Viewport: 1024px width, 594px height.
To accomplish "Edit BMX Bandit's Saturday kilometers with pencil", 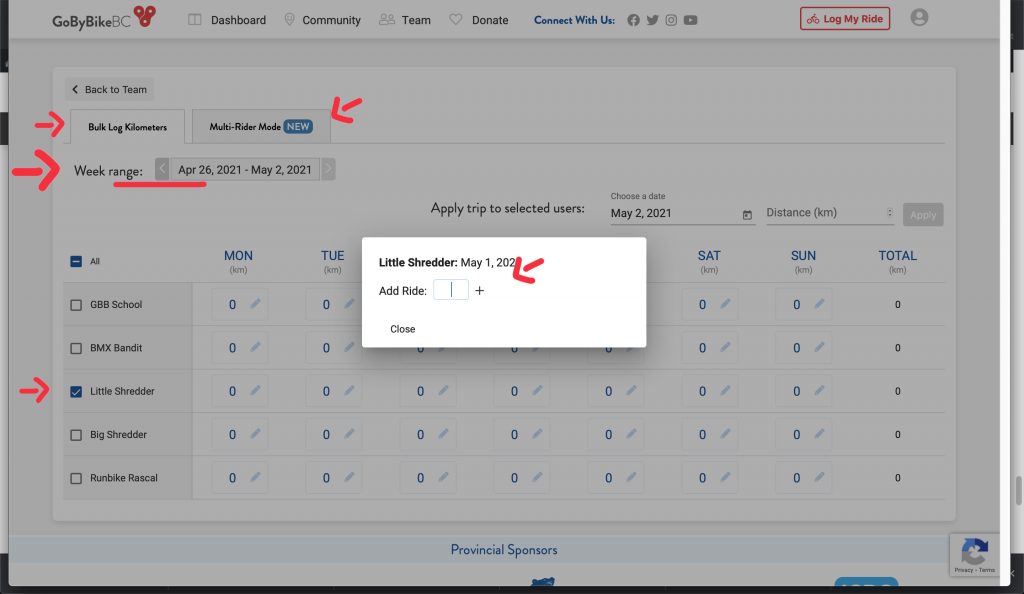I will click(x=726, y=347).
